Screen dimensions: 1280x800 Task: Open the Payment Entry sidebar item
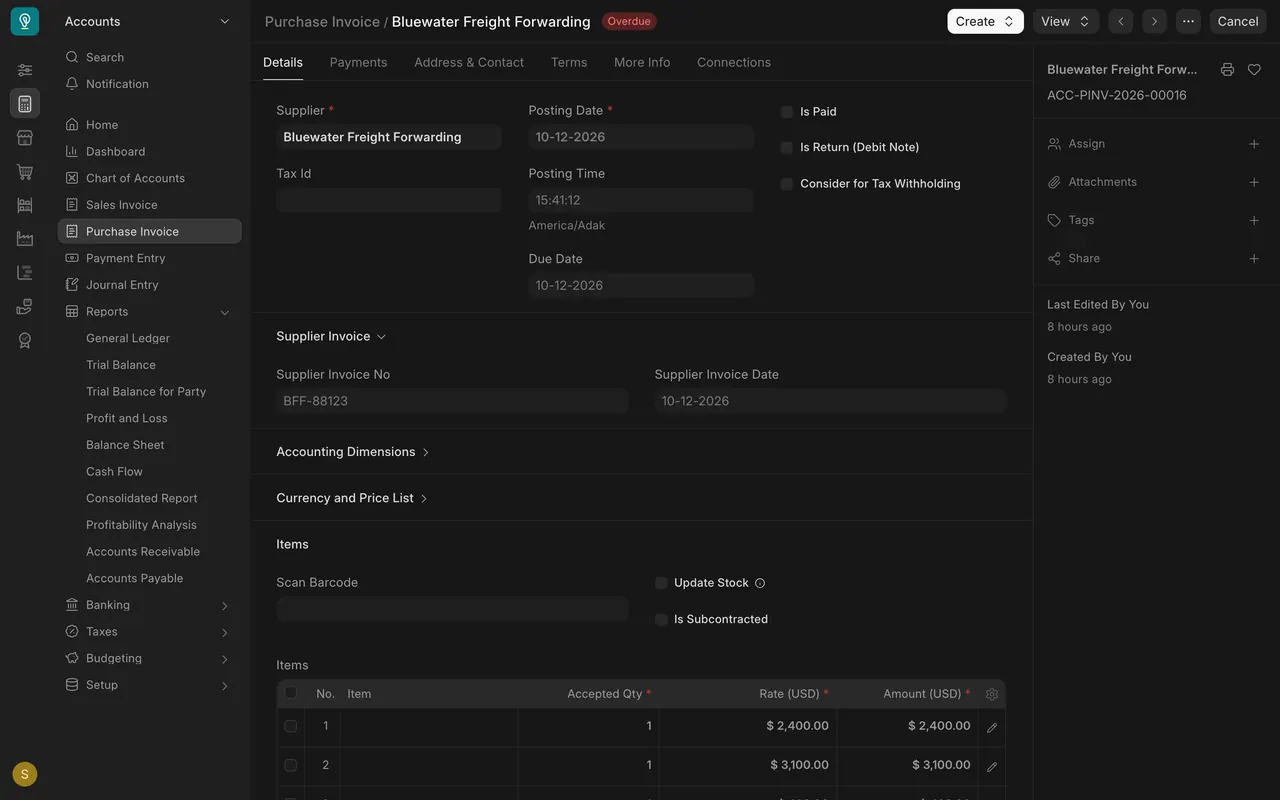149,258
